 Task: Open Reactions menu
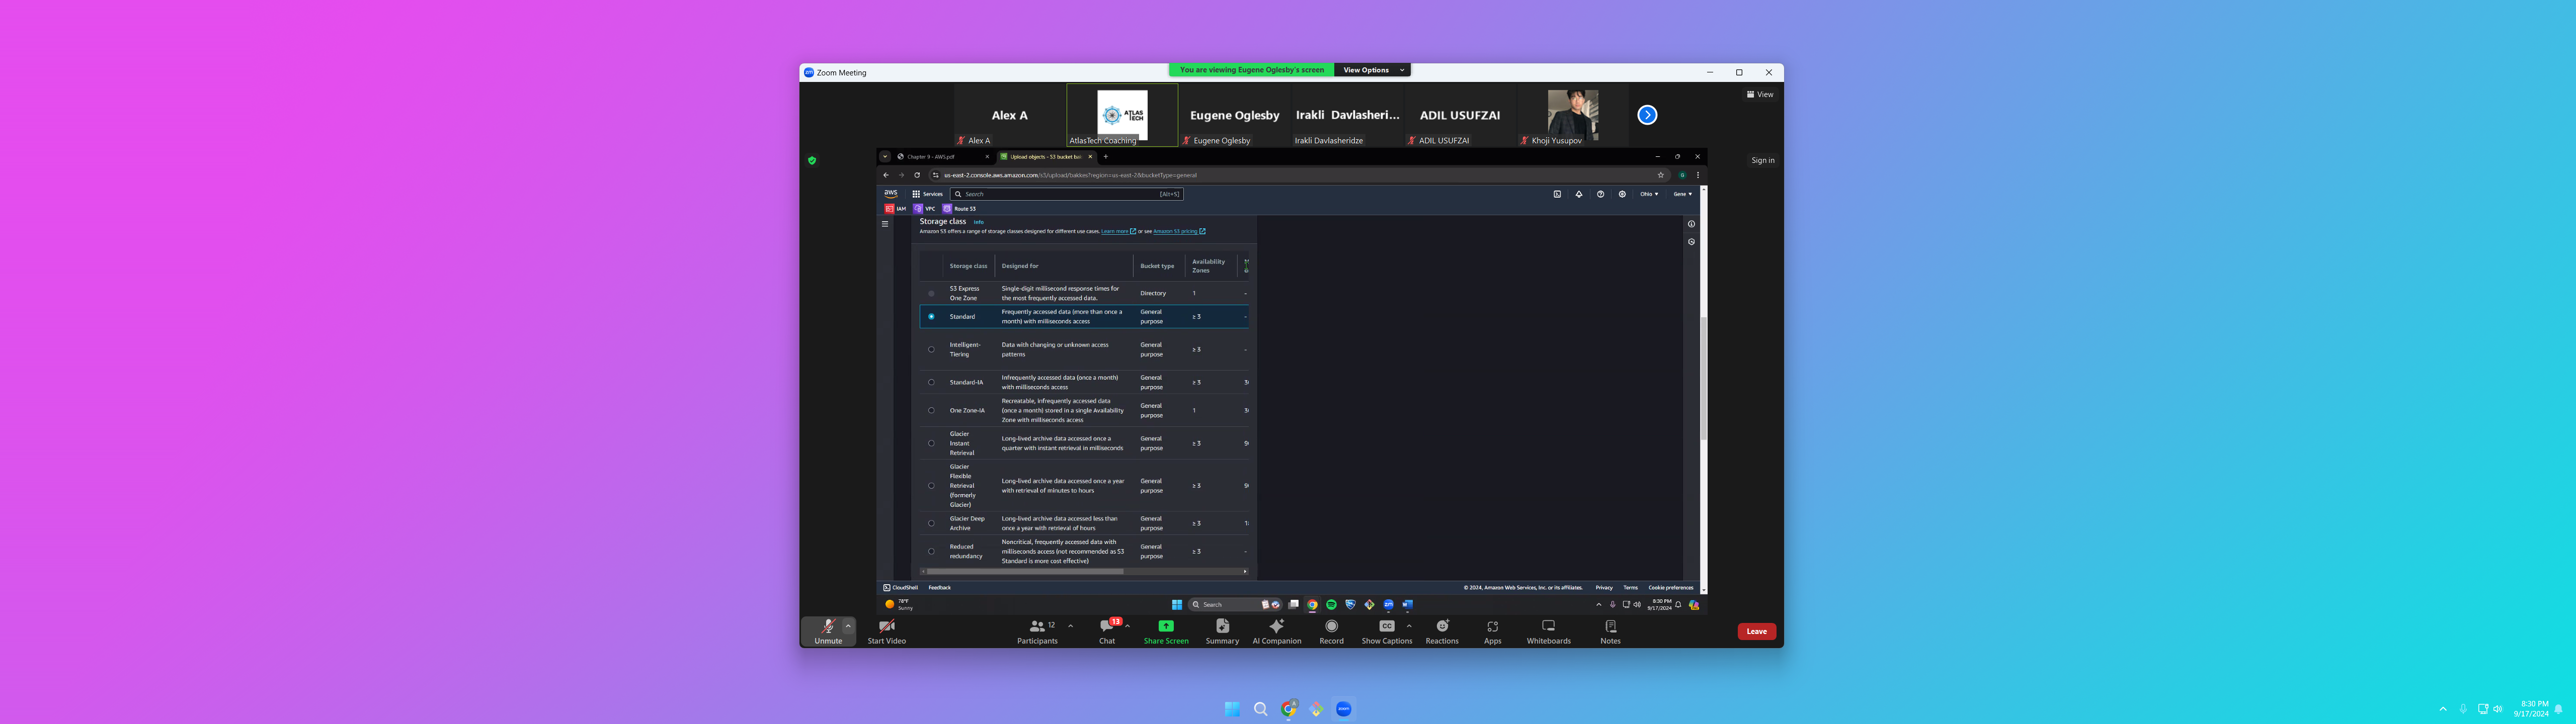pos(1442,626)
